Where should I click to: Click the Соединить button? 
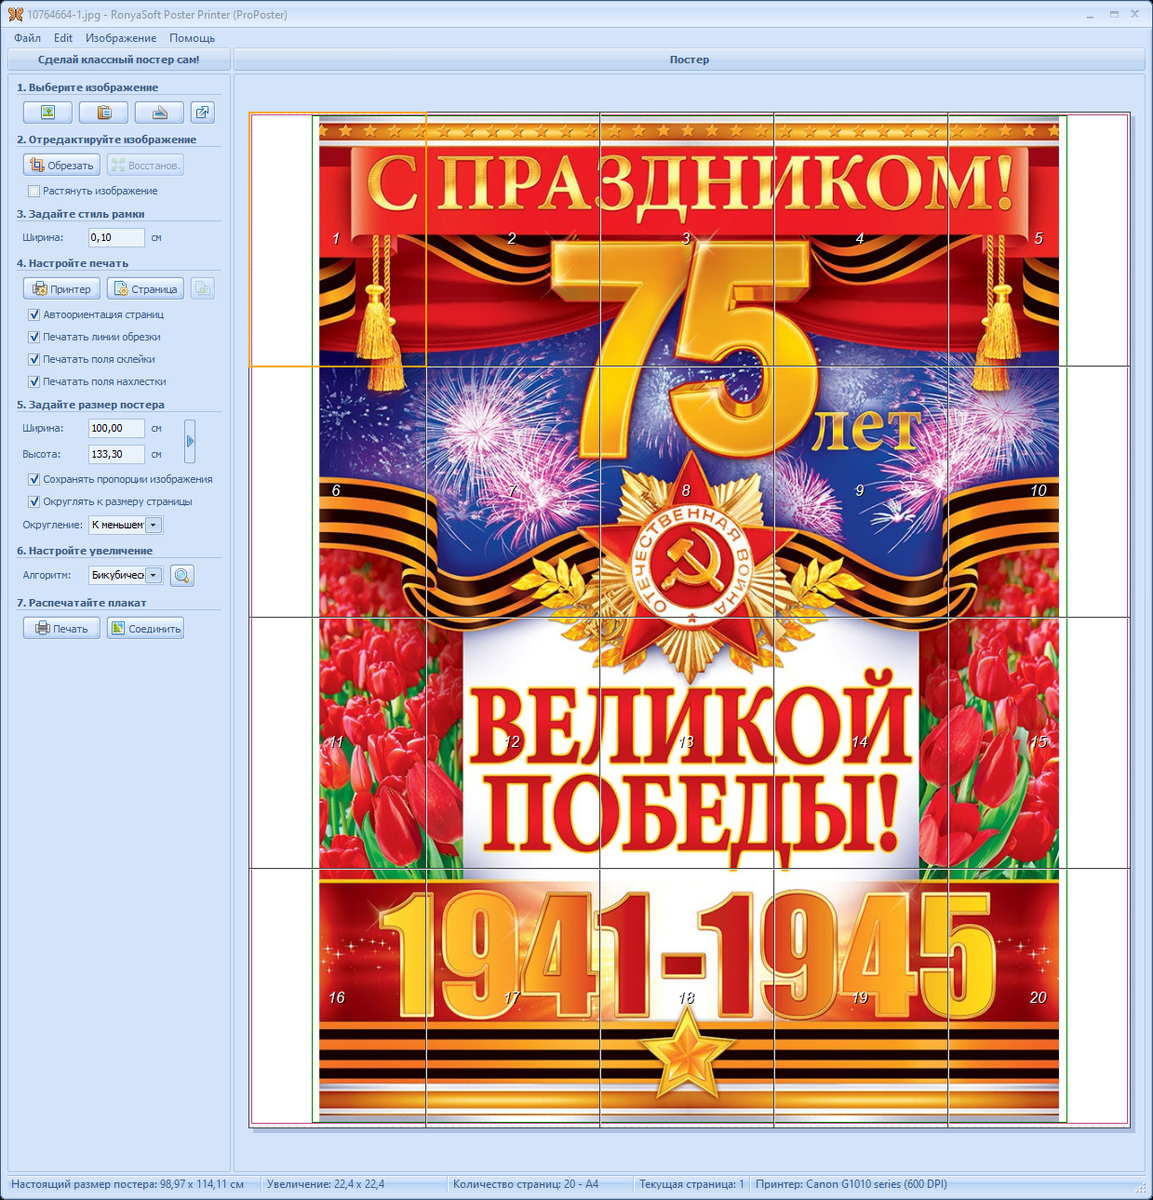145,628
